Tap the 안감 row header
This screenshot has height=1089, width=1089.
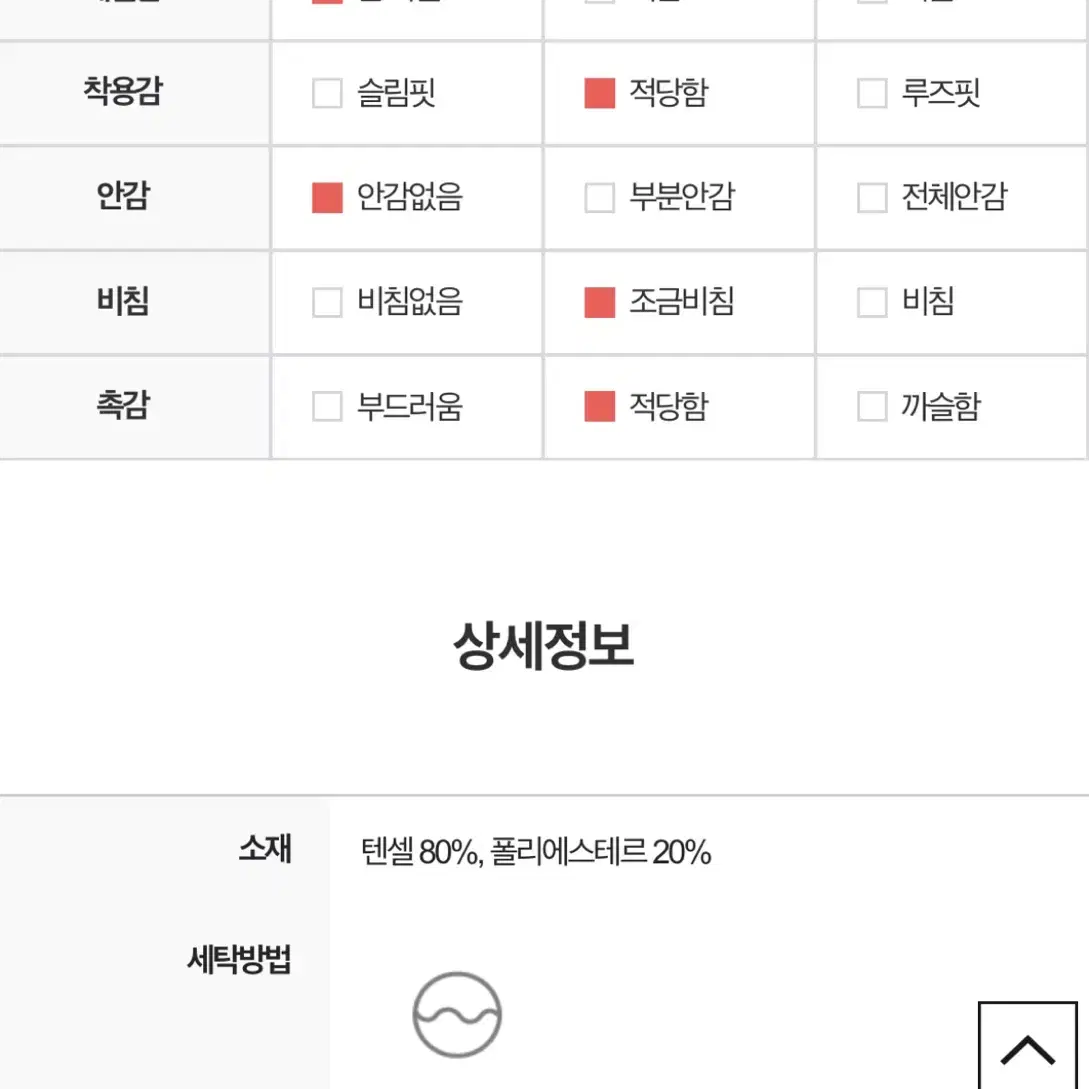123,195
